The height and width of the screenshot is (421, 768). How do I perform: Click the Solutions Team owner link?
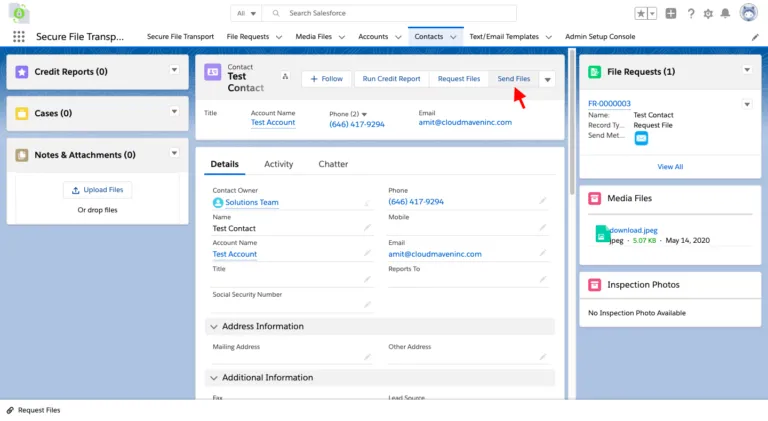pyautogui.click(x=252, y=203)
